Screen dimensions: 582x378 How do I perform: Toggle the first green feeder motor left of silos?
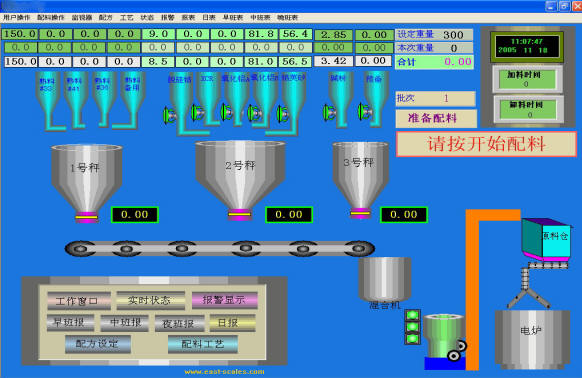(169, 115)
